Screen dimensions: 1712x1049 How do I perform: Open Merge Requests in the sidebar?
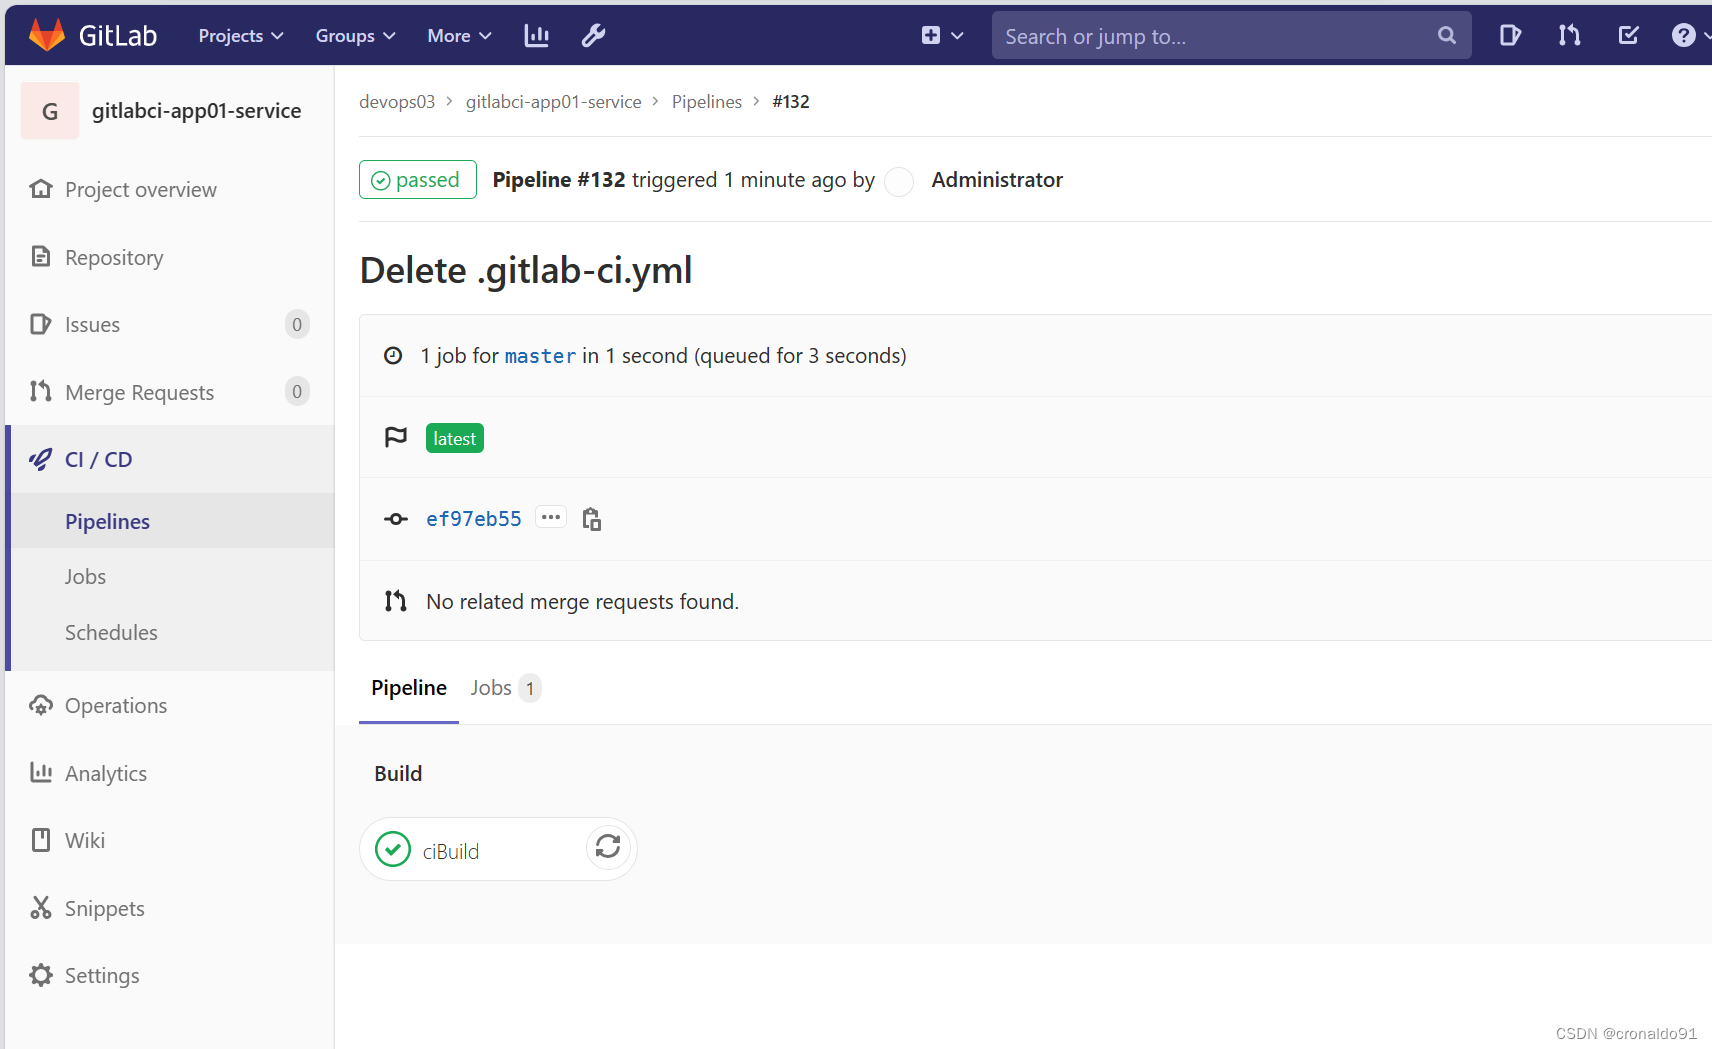click(x=139, y=393)
